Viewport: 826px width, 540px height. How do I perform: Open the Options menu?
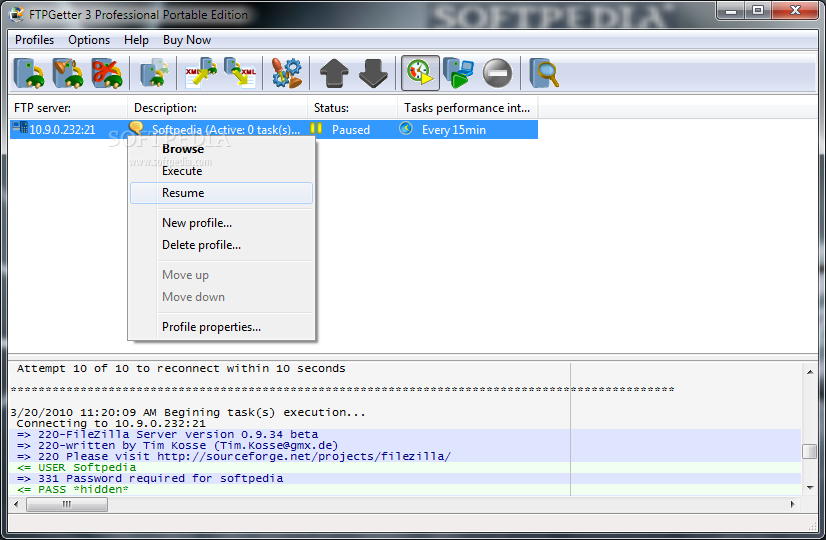tap(89, 40)
